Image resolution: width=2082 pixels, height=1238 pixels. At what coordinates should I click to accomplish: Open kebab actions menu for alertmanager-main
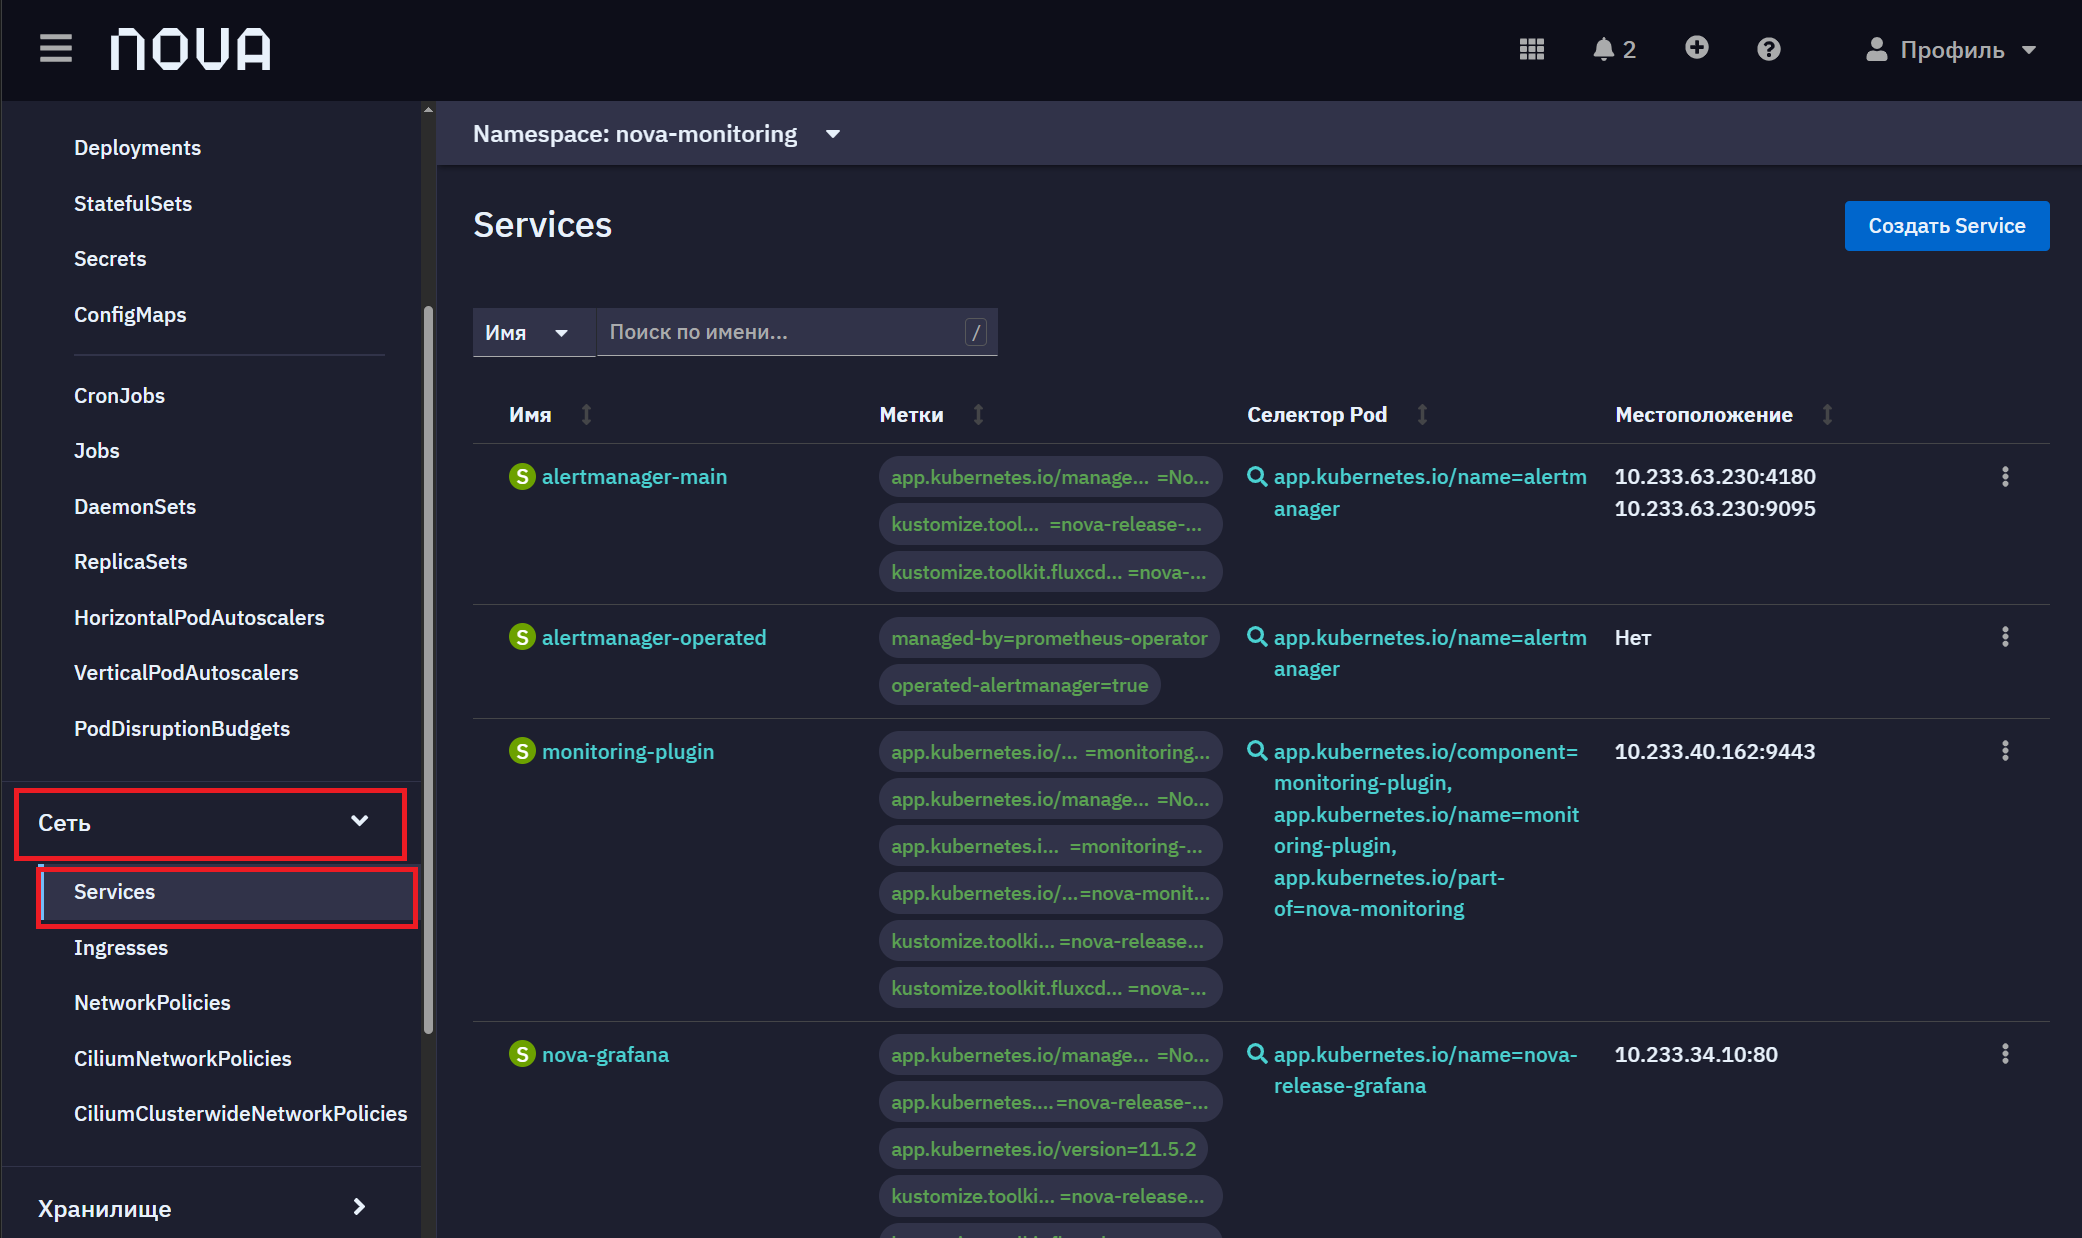pyautogui.click(x=2005, y=477)
